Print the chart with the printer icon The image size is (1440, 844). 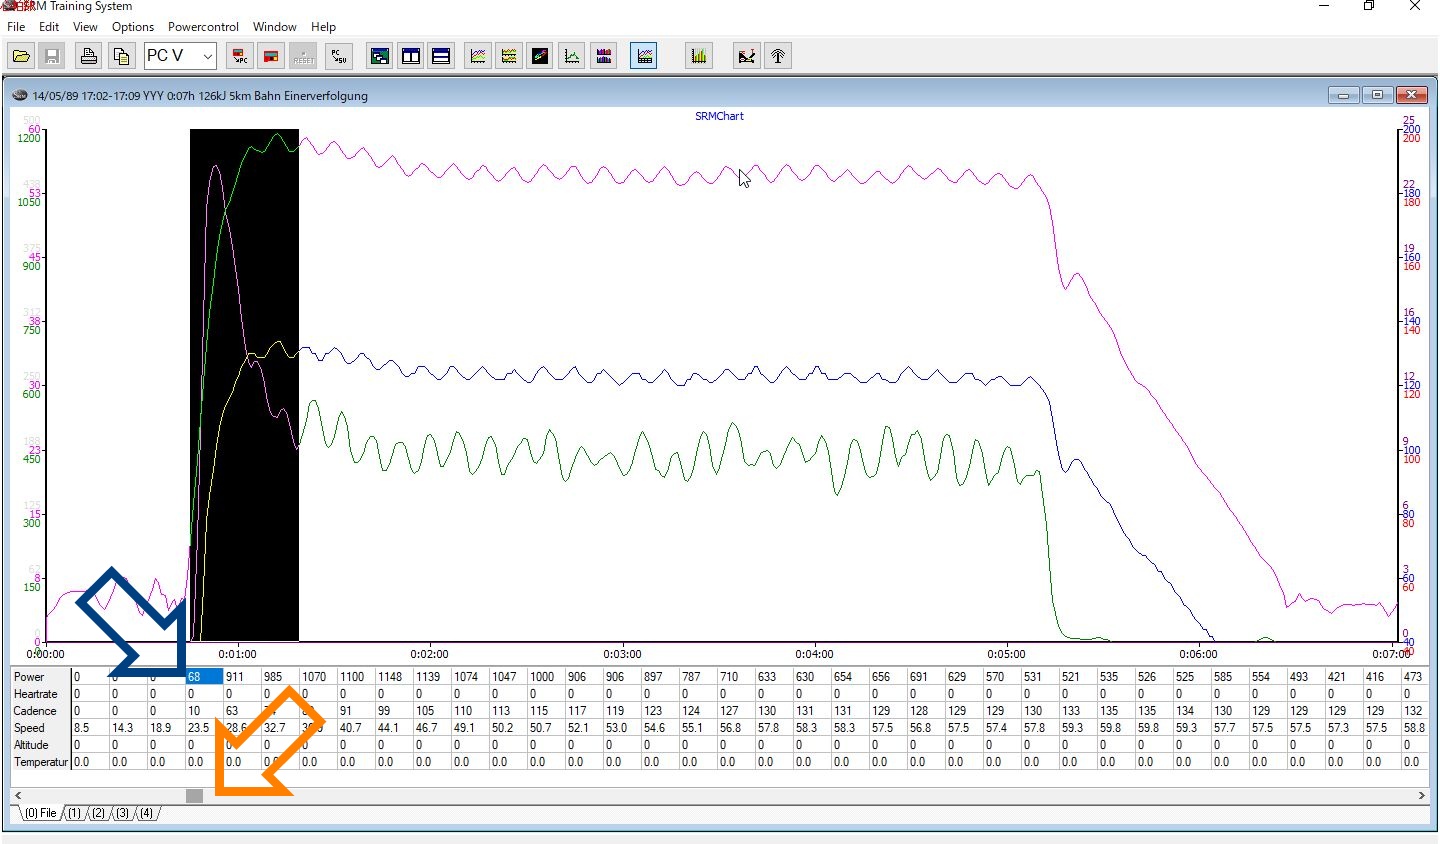point(89,56)
